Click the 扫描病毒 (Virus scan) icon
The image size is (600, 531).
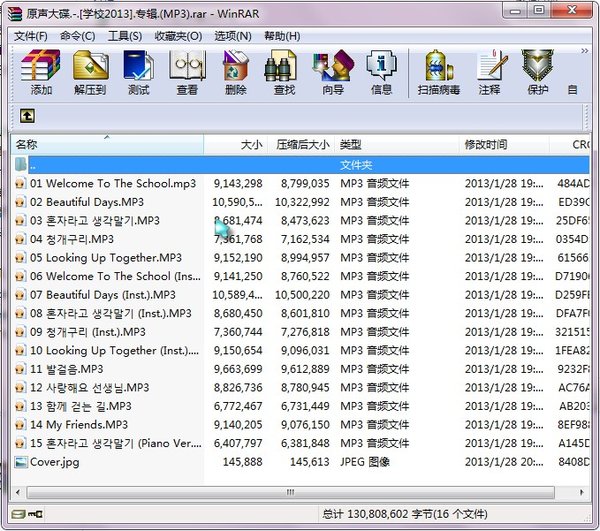[x=439, y=72]
